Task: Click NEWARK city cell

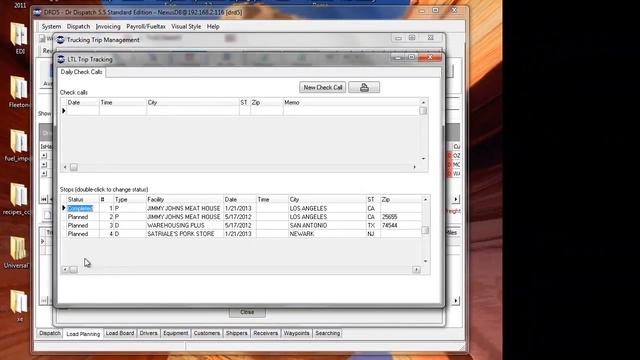Action: pyautogui.click(x=327, y=234)
